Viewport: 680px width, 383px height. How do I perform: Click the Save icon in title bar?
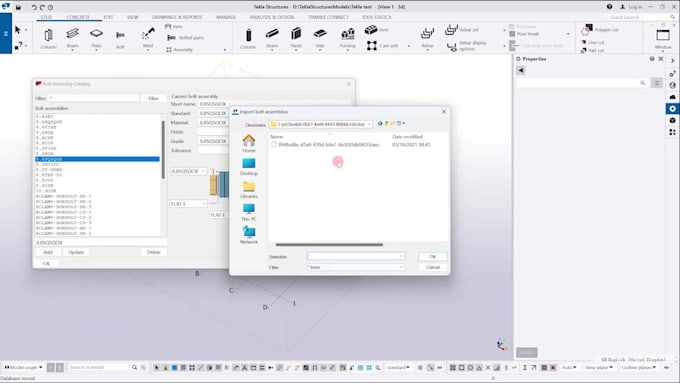[x=18, y=7]
